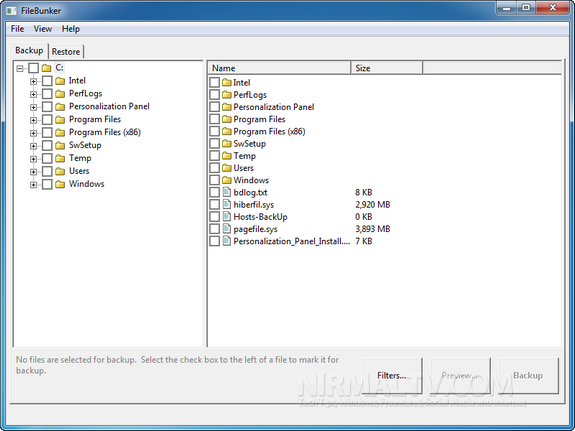Select Program Files checkbox in file list
The height and width of the screenshot is (431, 575).
(215, 119)
